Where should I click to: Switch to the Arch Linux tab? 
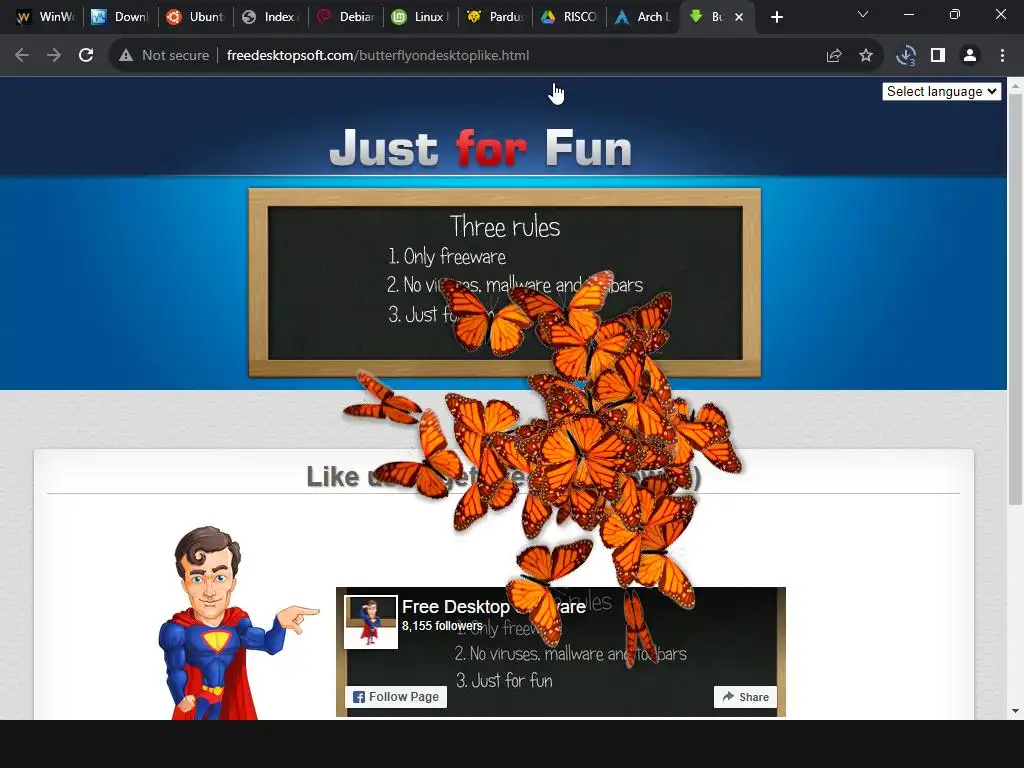tap(644, 18)
